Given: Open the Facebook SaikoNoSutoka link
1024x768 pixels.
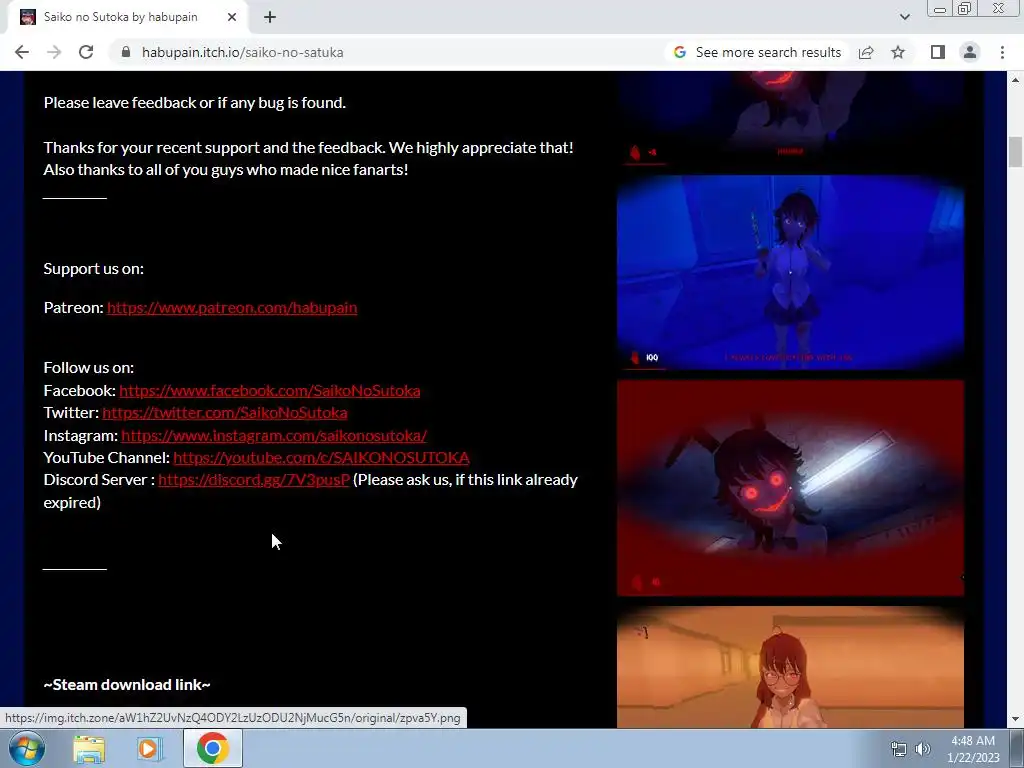Looking at the screenshot, I should click(270, 391).
